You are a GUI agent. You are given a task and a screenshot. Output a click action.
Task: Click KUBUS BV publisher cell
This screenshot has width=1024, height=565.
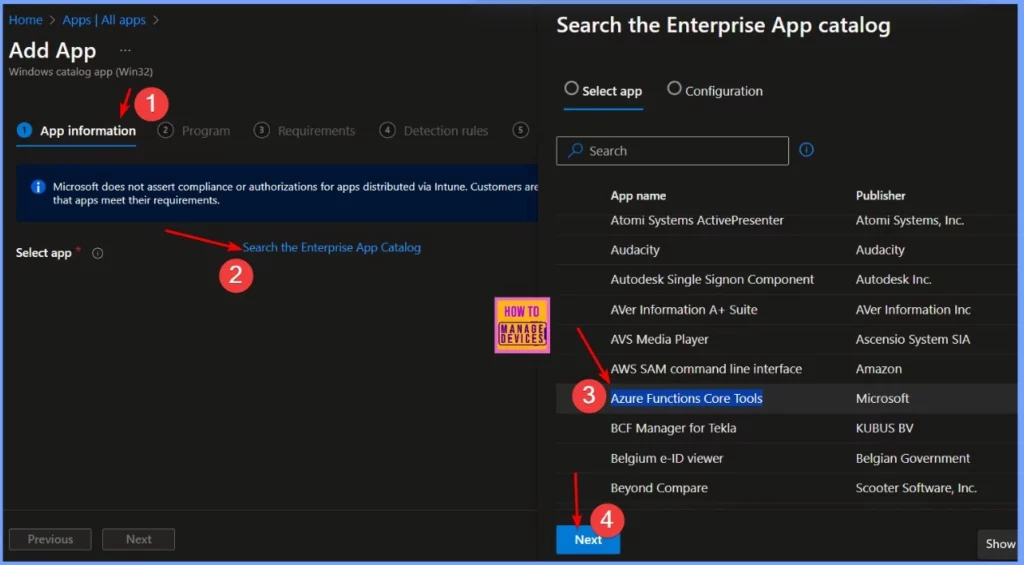point(884,428)
